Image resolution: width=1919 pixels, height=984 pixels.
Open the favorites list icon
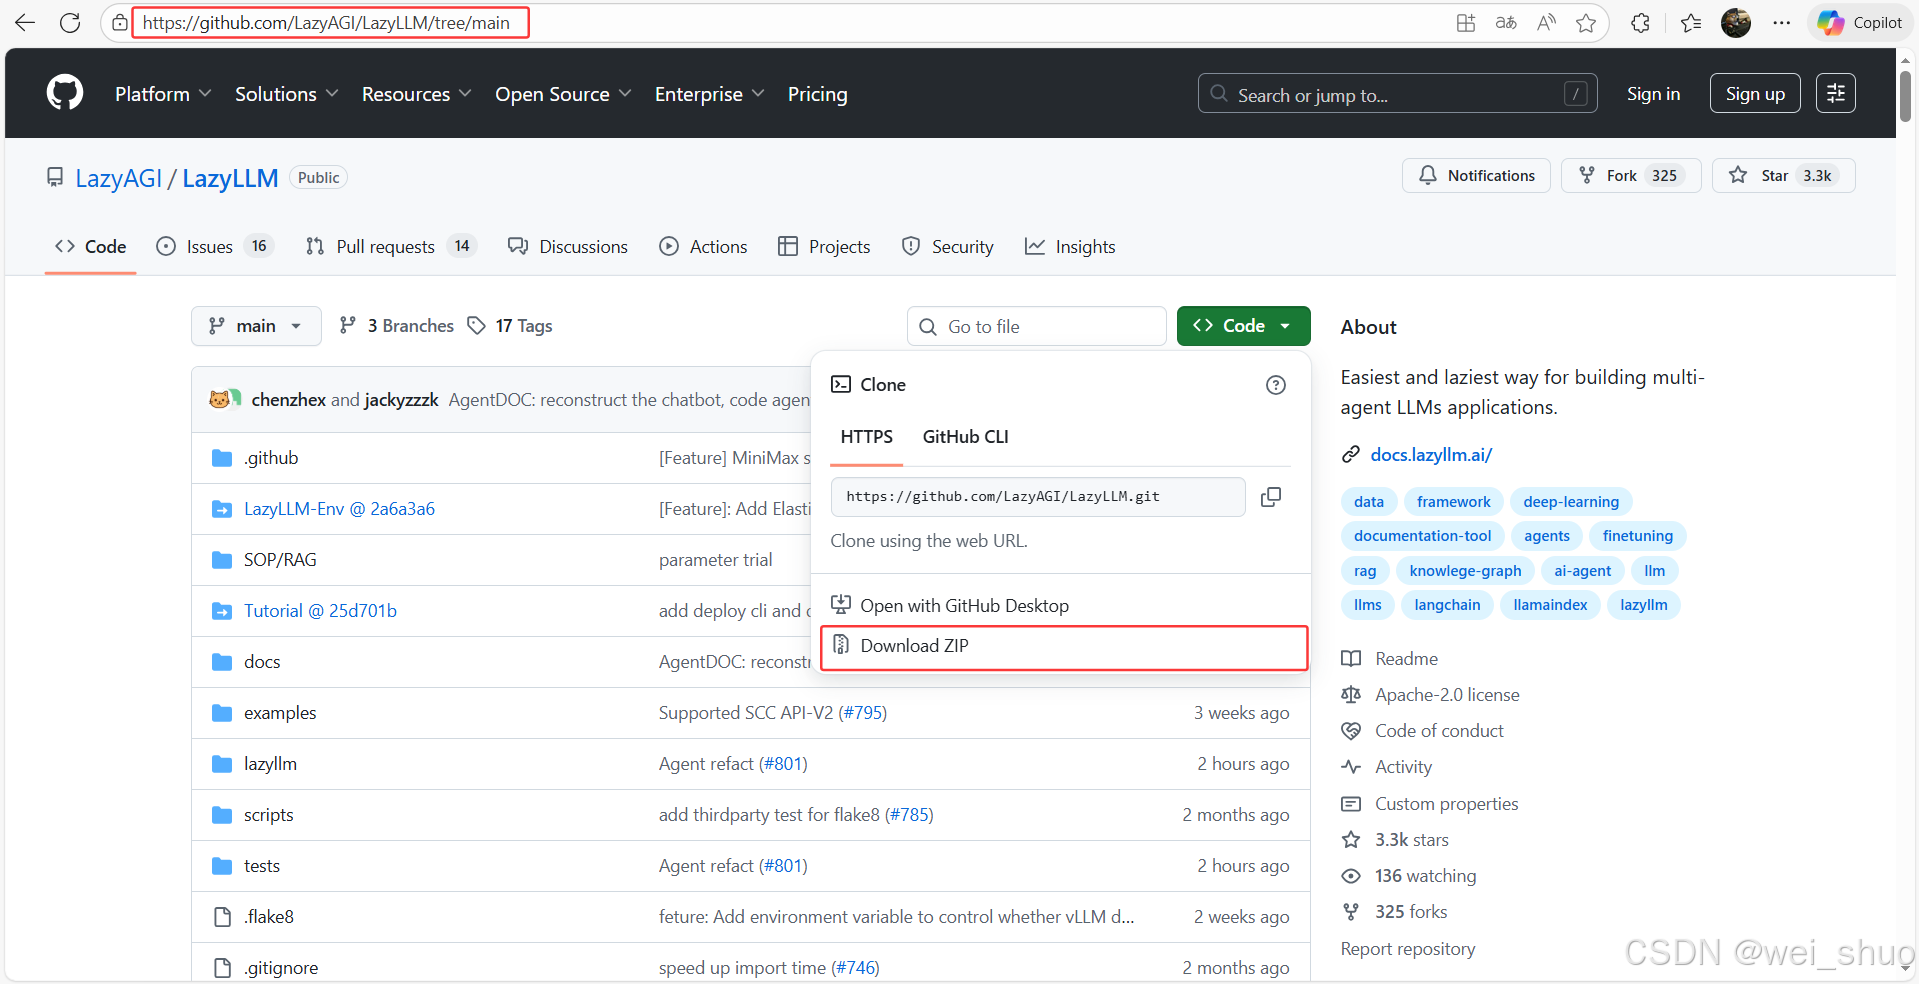(x=1691, y=23)
